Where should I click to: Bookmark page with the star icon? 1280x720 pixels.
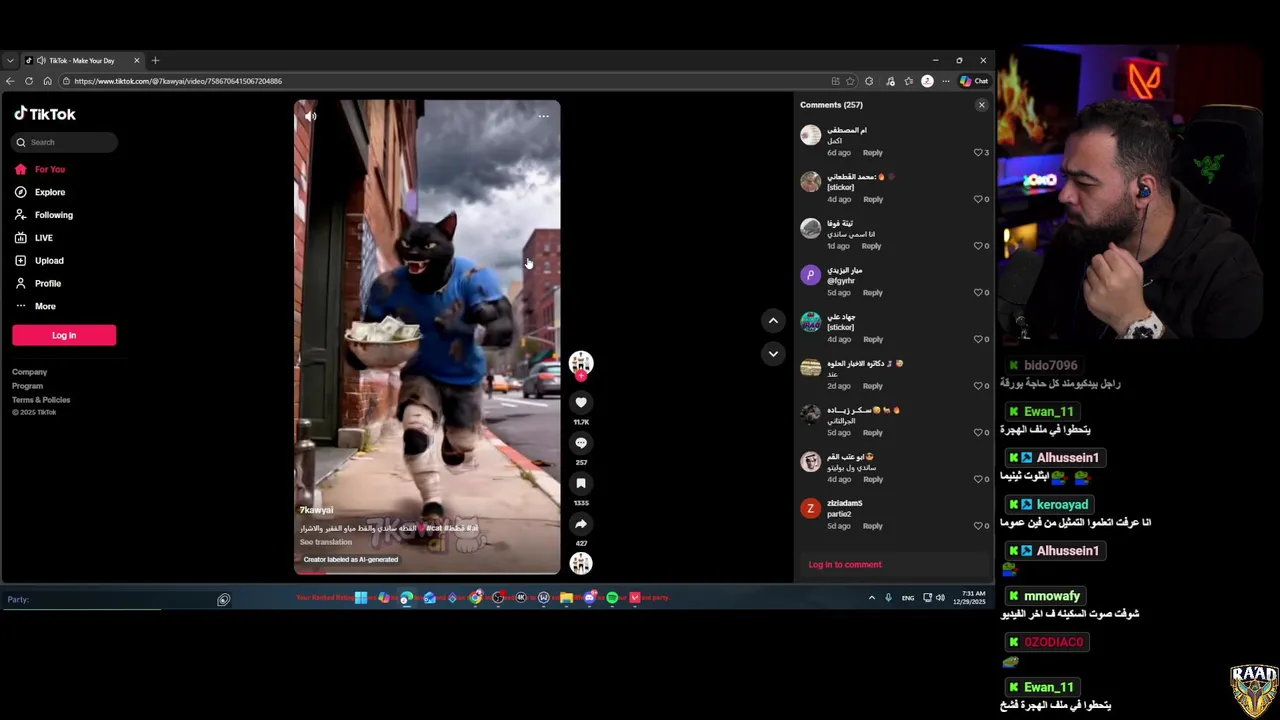[850, 81]
